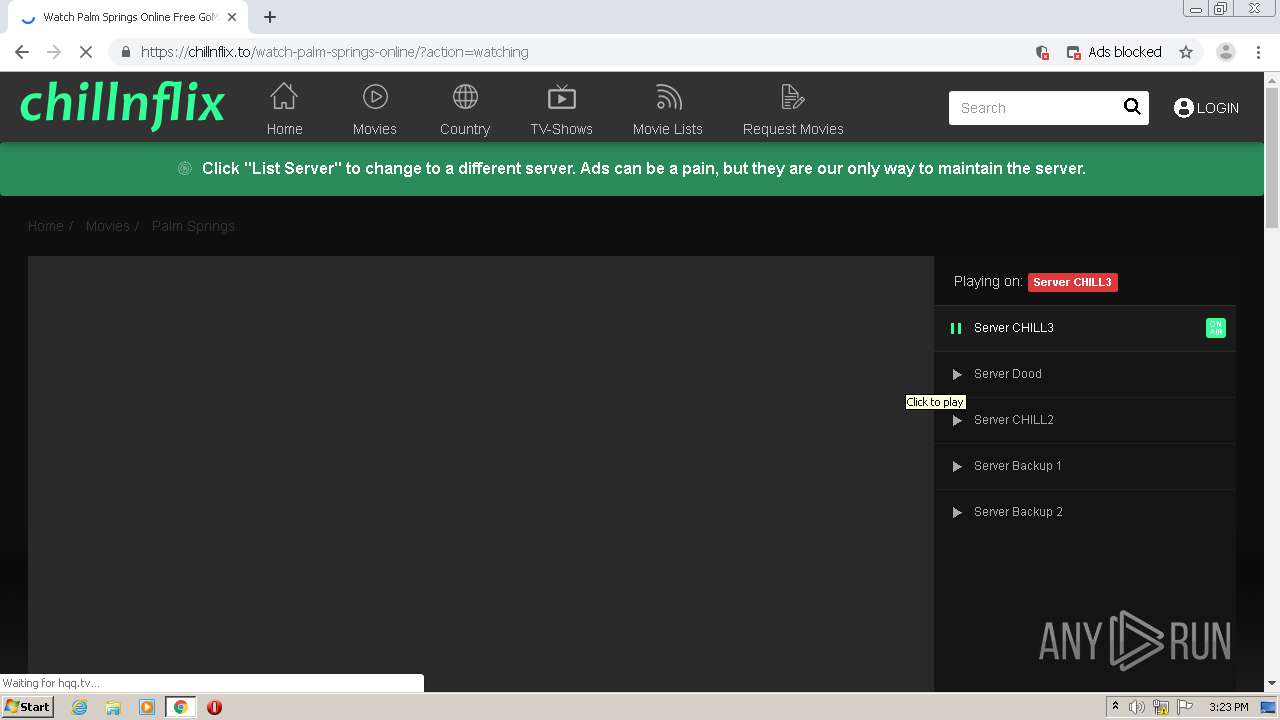Open File Explorer folder from taskbar
The width and height of the screenshot is (1280, 720).
[113, 707]
